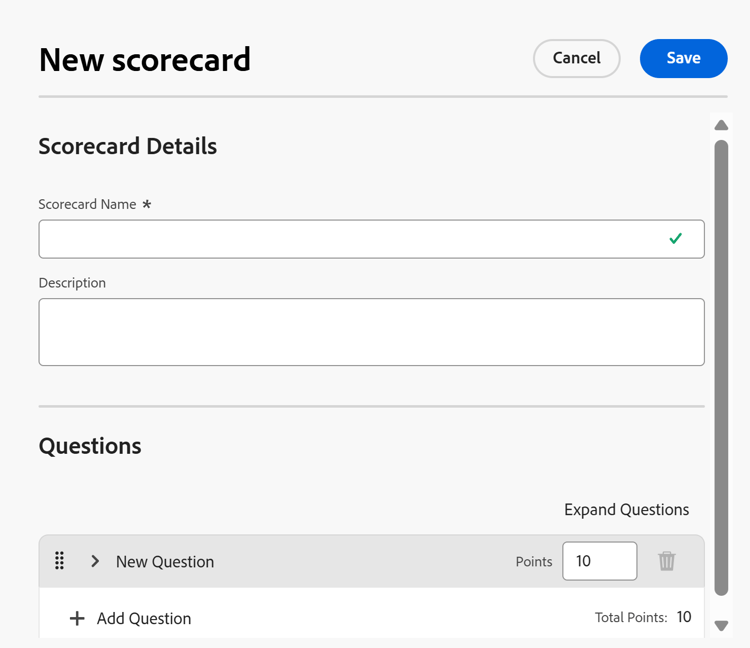
Task: Click the Questions section heading
Action: pyautogui.click(x=90, y=447)
